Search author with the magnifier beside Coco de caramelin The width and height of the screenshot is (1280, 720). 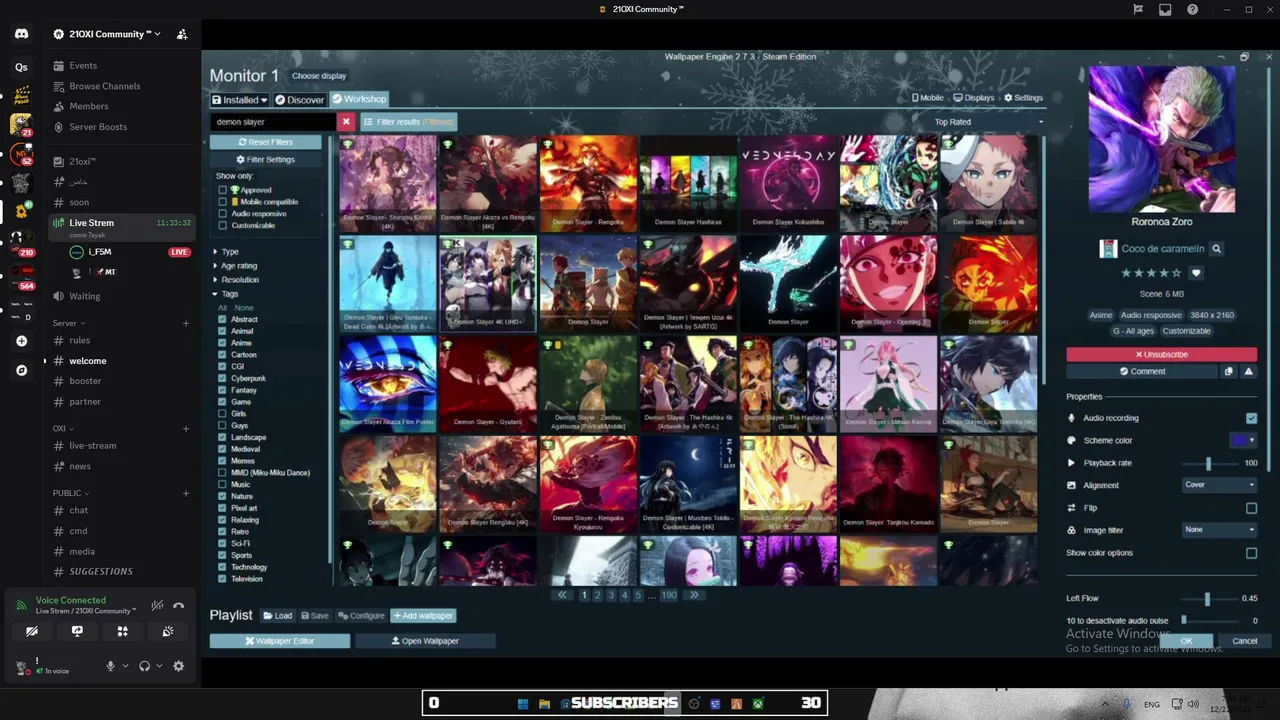pyautogui.click(x=1216, y=249)
